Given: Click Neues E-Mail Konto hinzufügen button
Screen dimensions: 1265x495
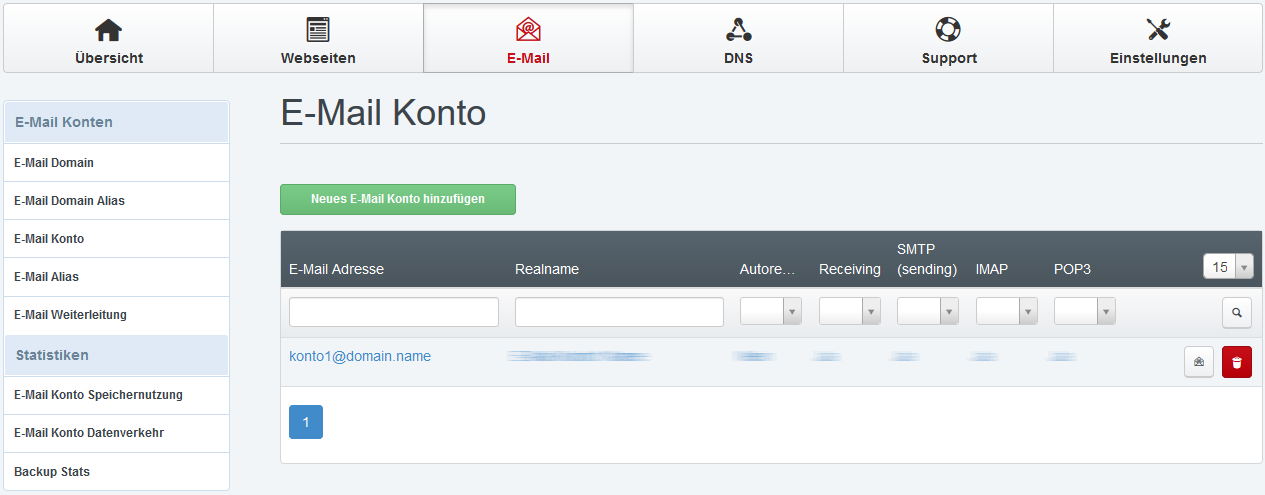Looking at the screenshot, I should (x=397, y=199).
